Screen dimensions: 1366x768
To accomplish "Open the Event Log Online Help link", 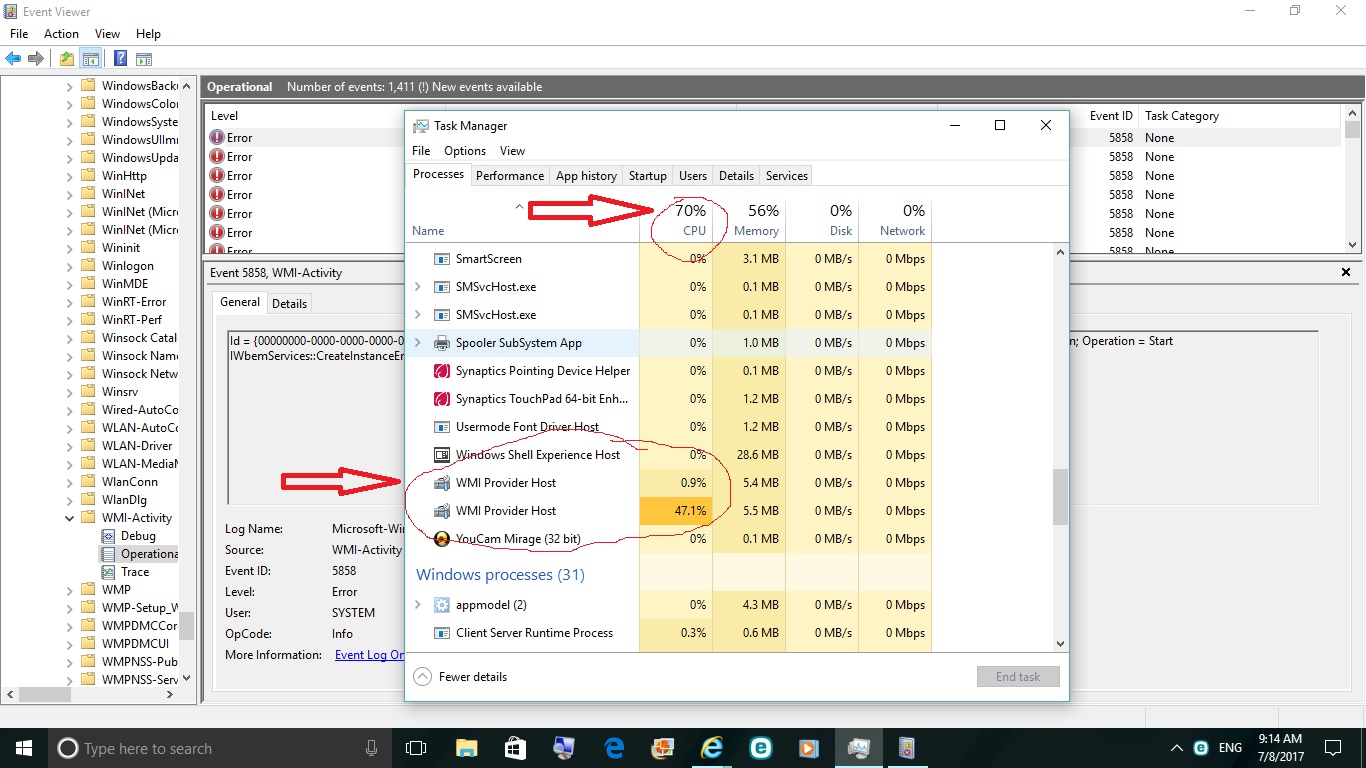I will (x=369, y=655).
